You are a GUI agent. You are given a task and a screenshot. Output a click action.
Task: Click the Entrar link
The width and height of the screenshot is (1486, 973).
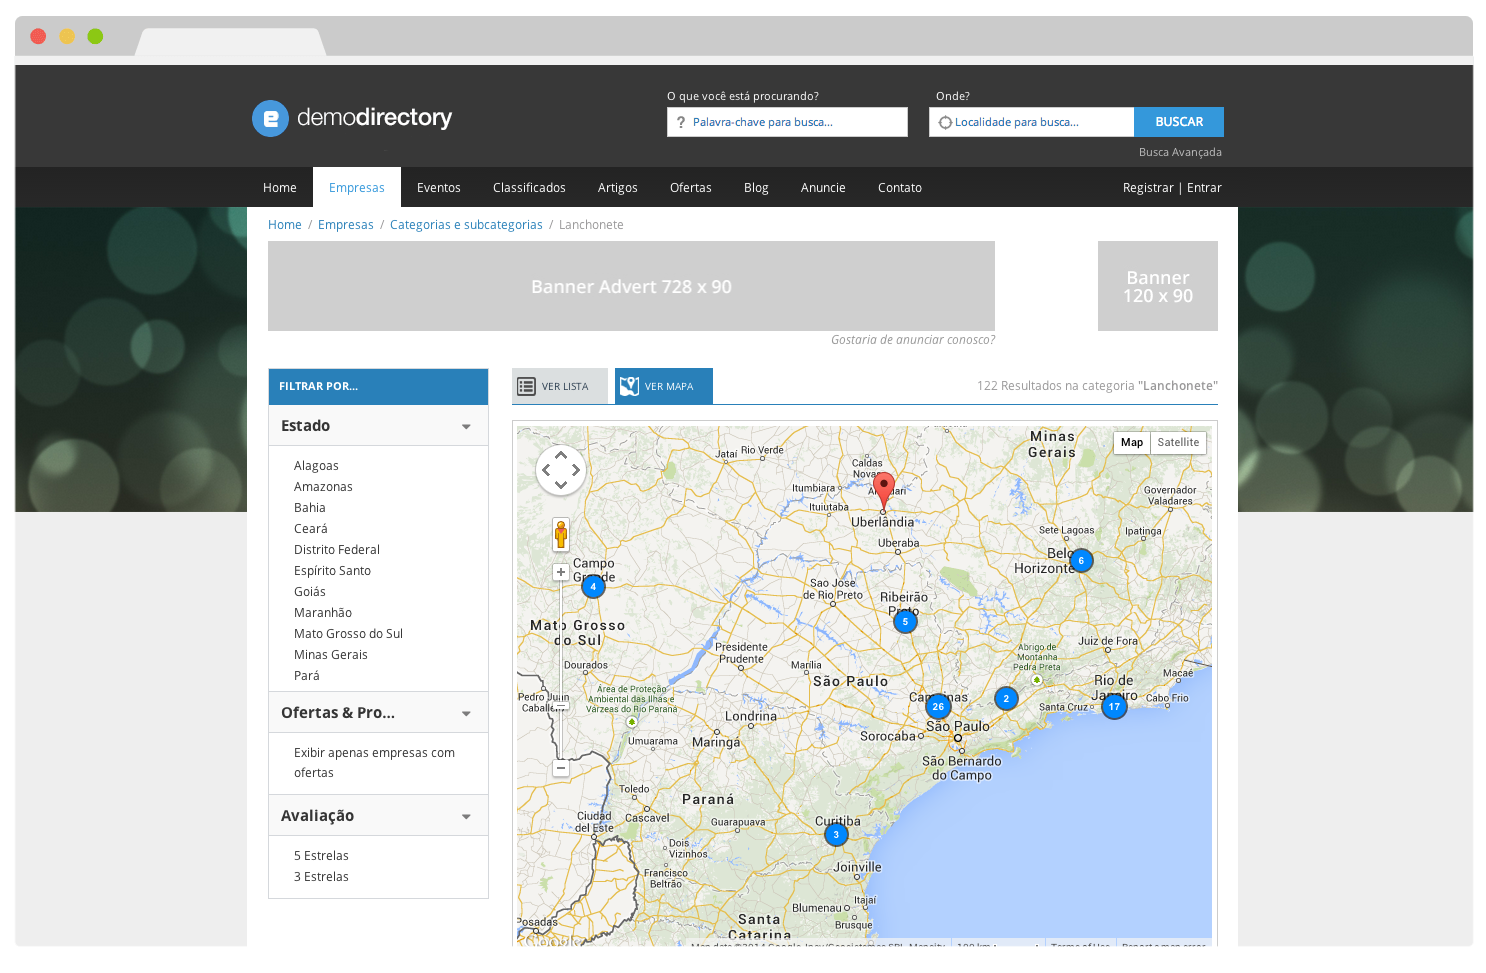click(1204, 187)
